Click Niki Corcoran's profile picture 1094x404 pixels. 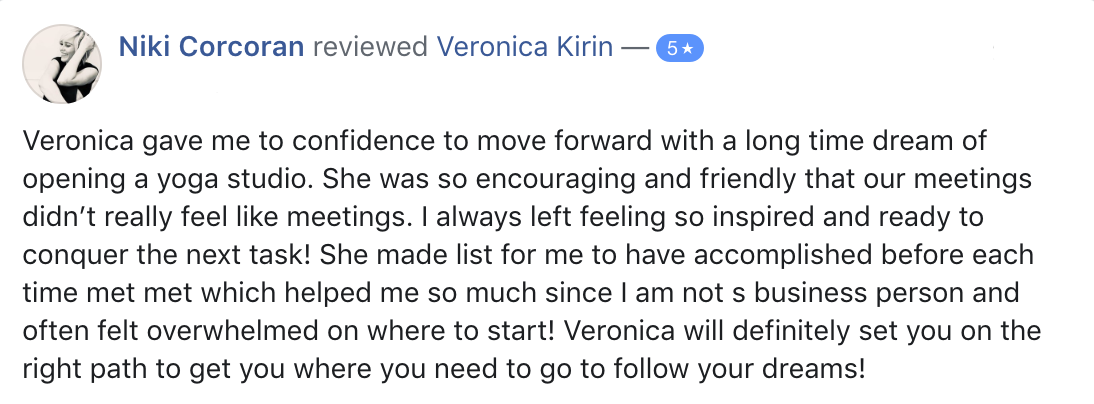[62, 62]
